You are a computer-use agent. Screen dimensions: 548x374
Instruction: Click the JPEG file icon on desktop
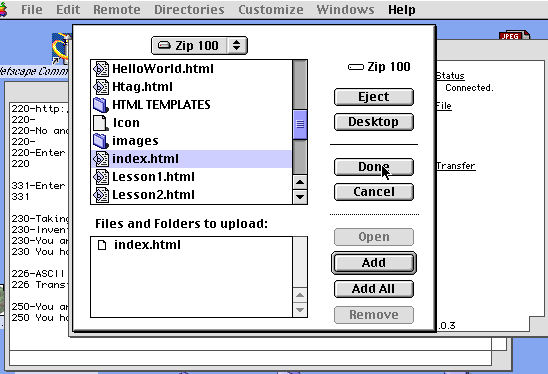(x=514, y=35)
